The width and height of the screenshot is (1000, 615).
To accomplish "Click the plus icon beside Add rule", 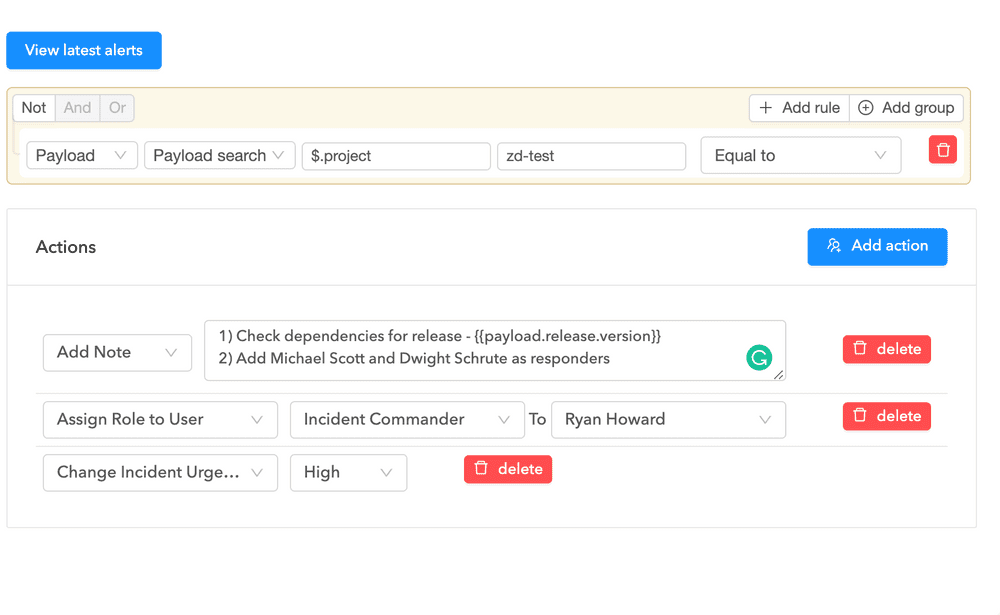I will point(764,107).
